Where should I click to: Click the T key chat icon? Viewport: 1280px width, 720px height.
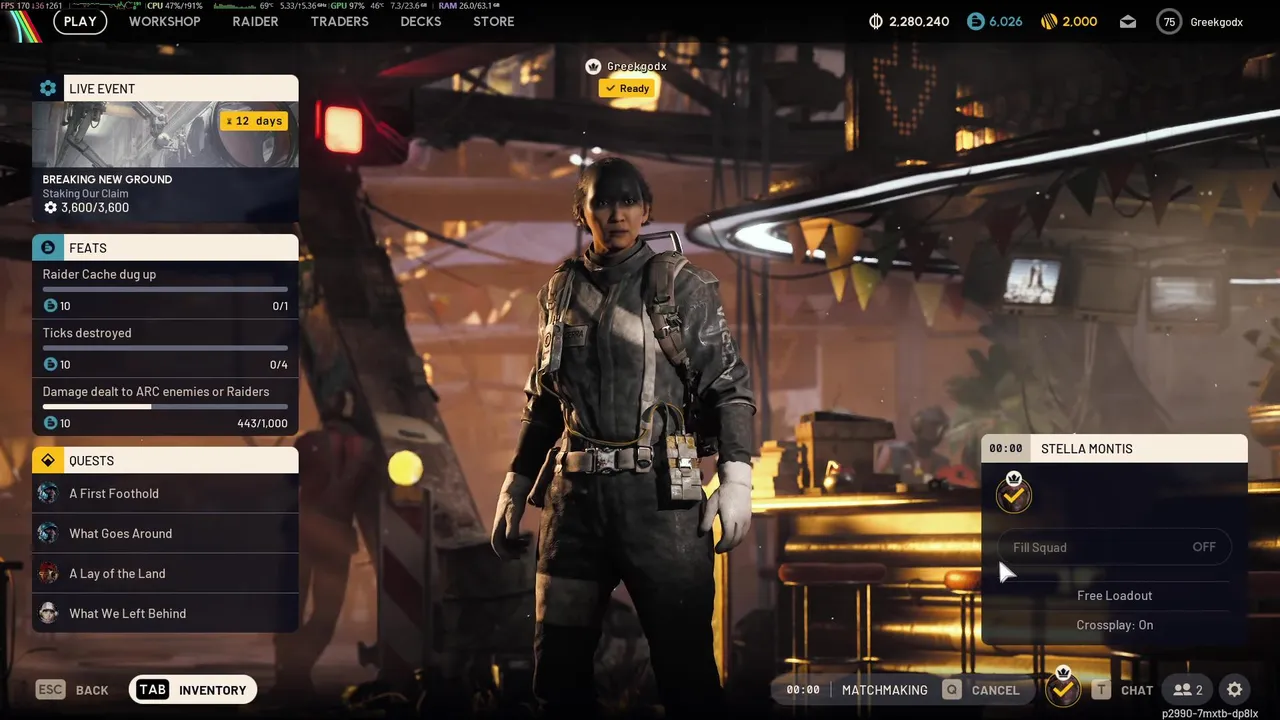tap(1101, 690)
